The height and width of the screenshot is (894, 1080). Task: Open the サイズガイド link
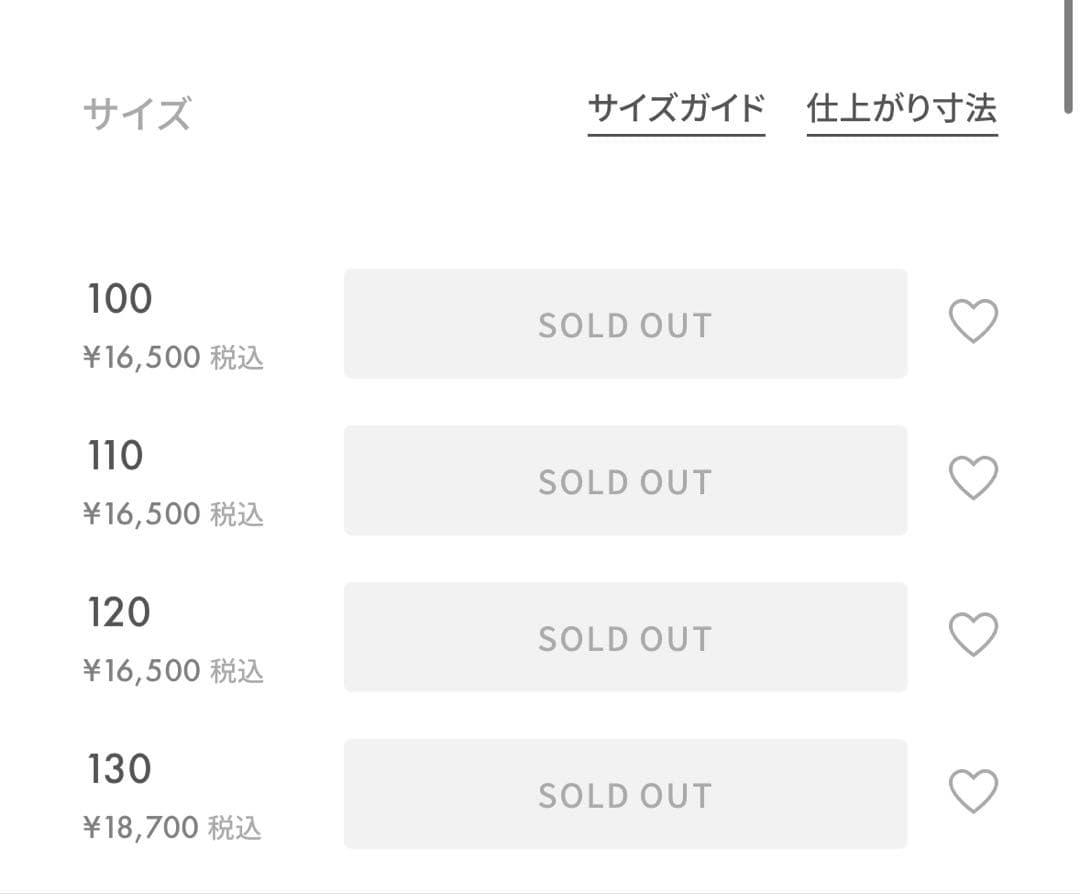tap(676, 108)
